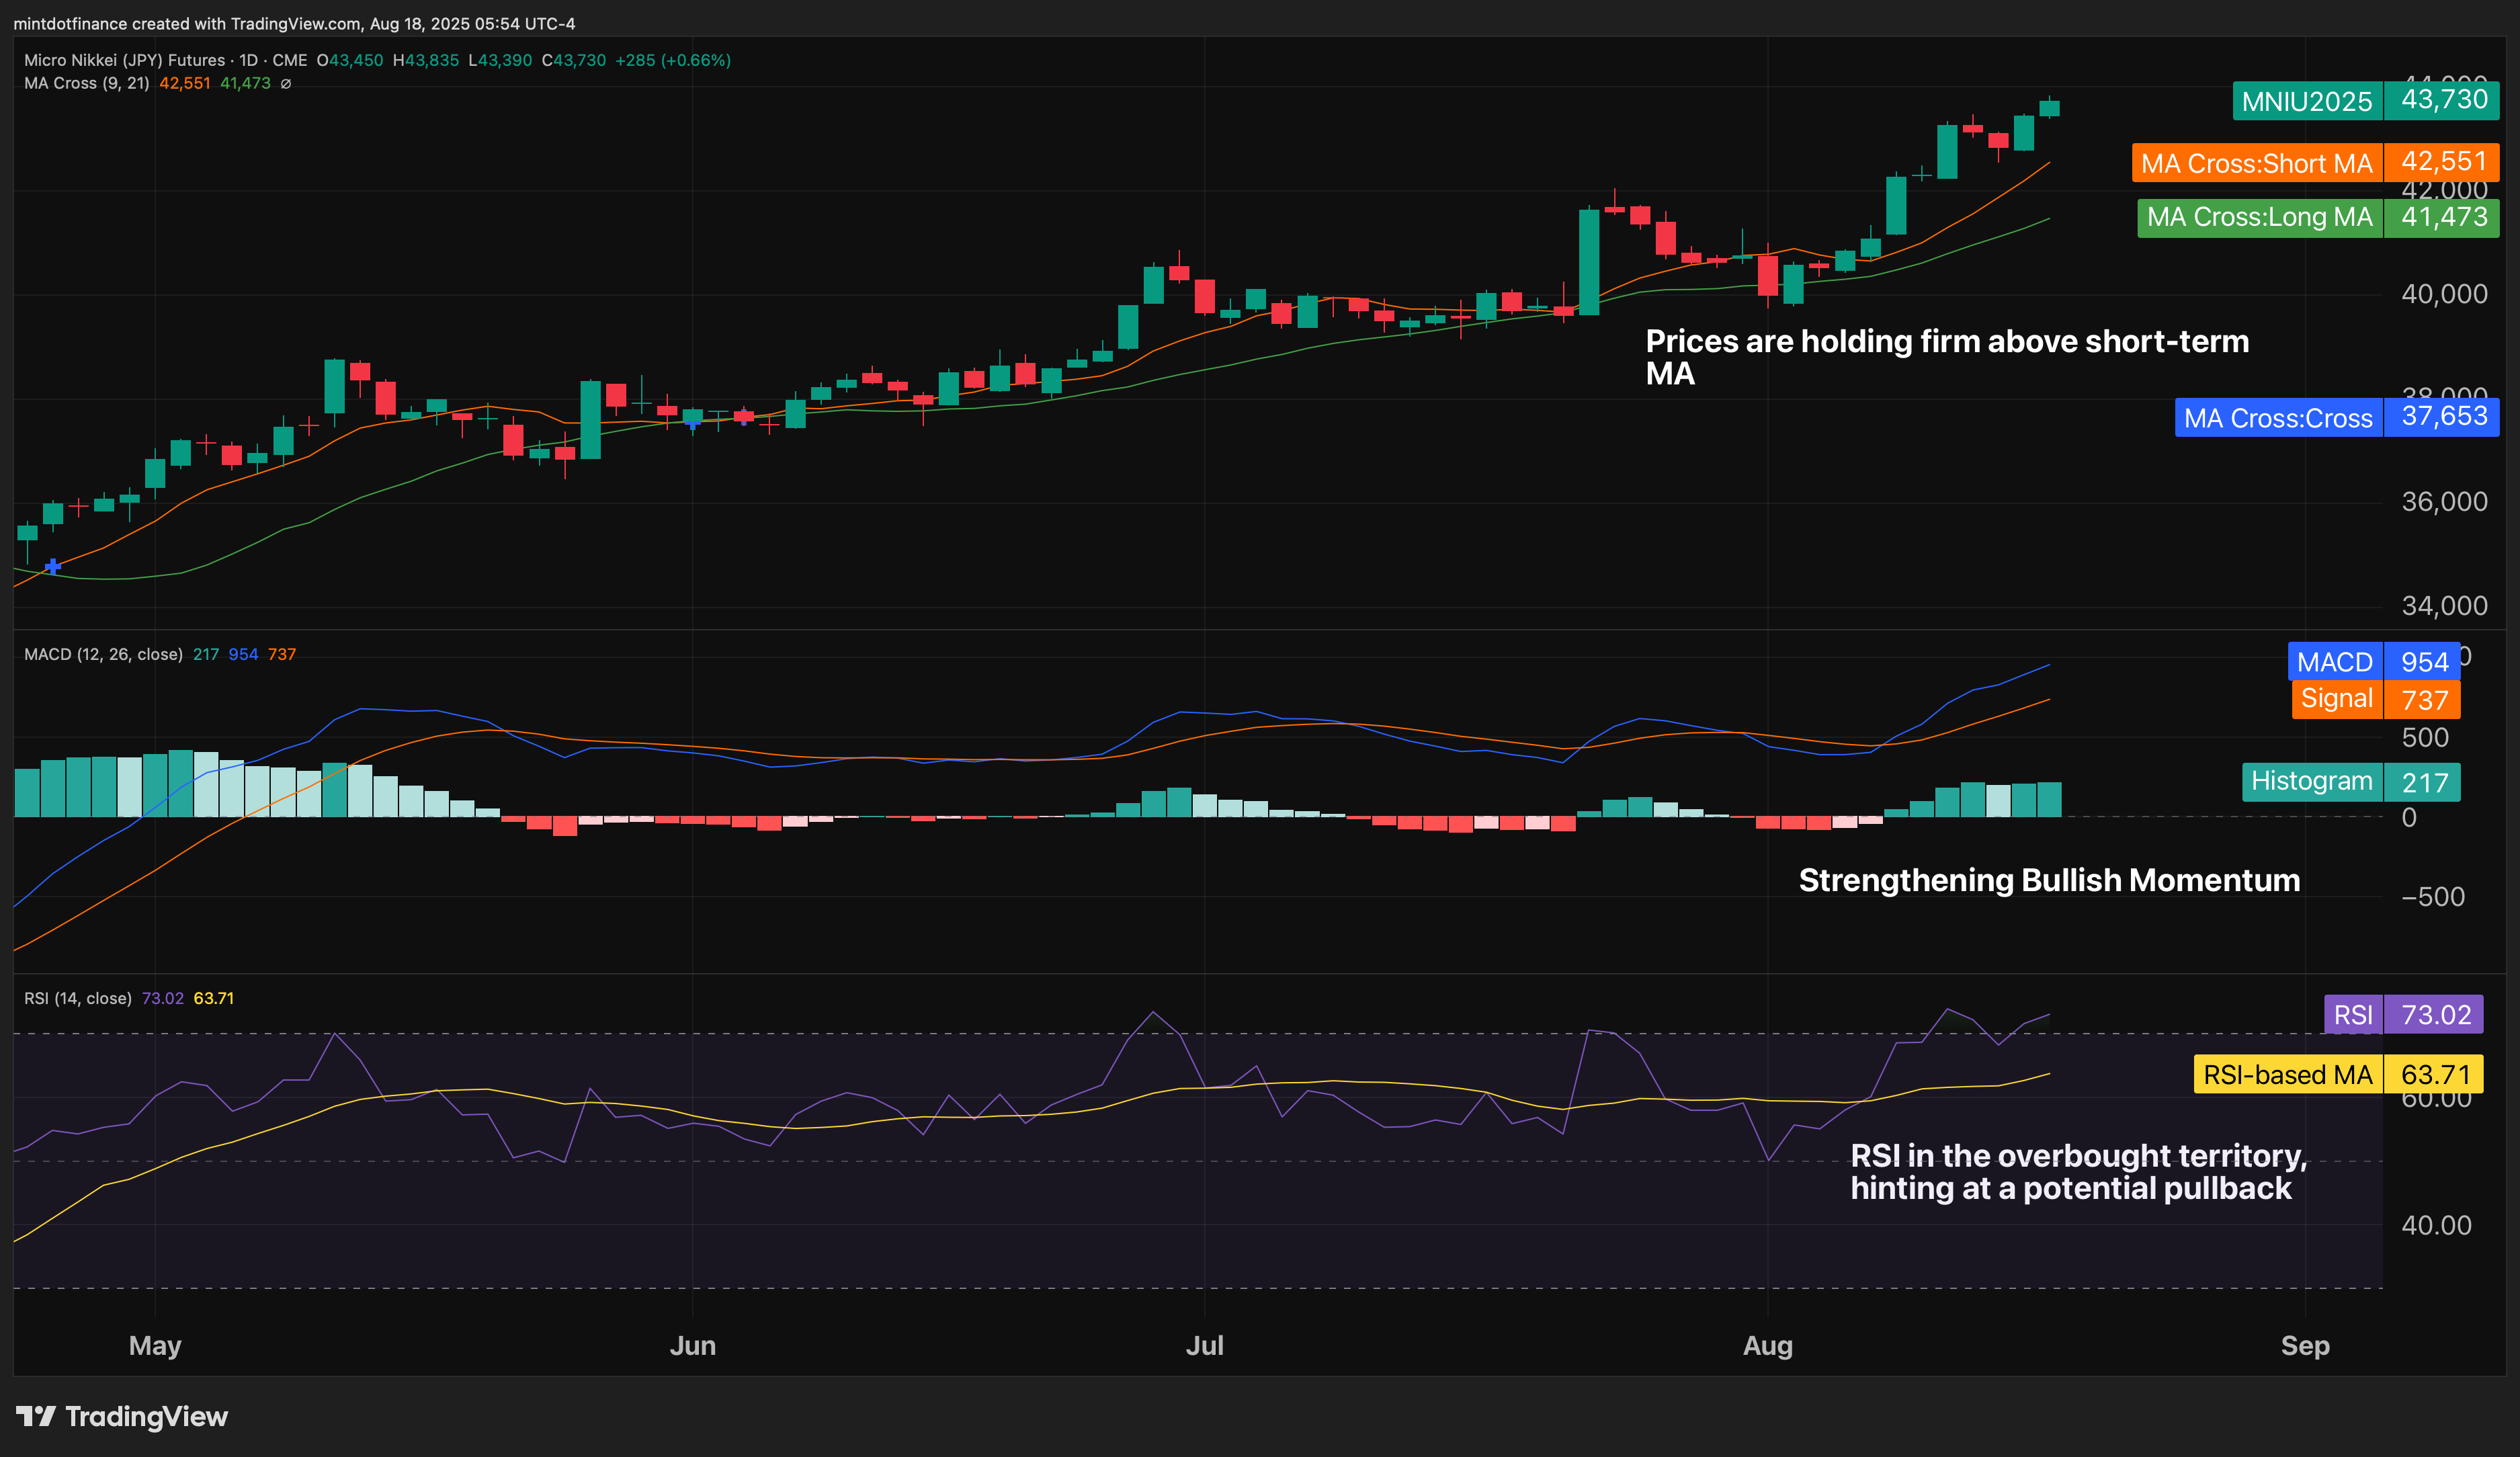Click the MA Cross:Long MA label
The width and height of the screenshot is (2520, 1457).
click(2317, 217)
